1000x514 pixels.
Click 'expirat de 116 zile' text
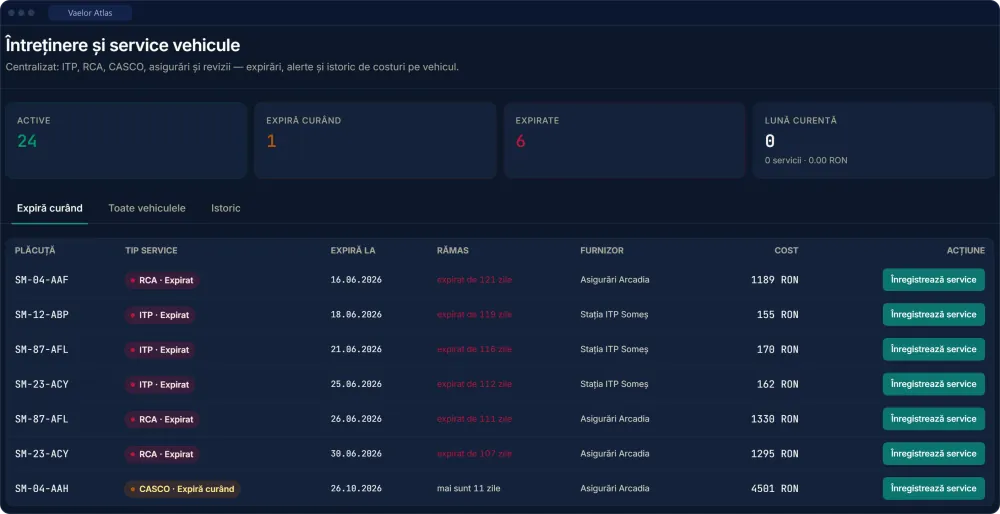pyautogui.click(x=474, y=349)
